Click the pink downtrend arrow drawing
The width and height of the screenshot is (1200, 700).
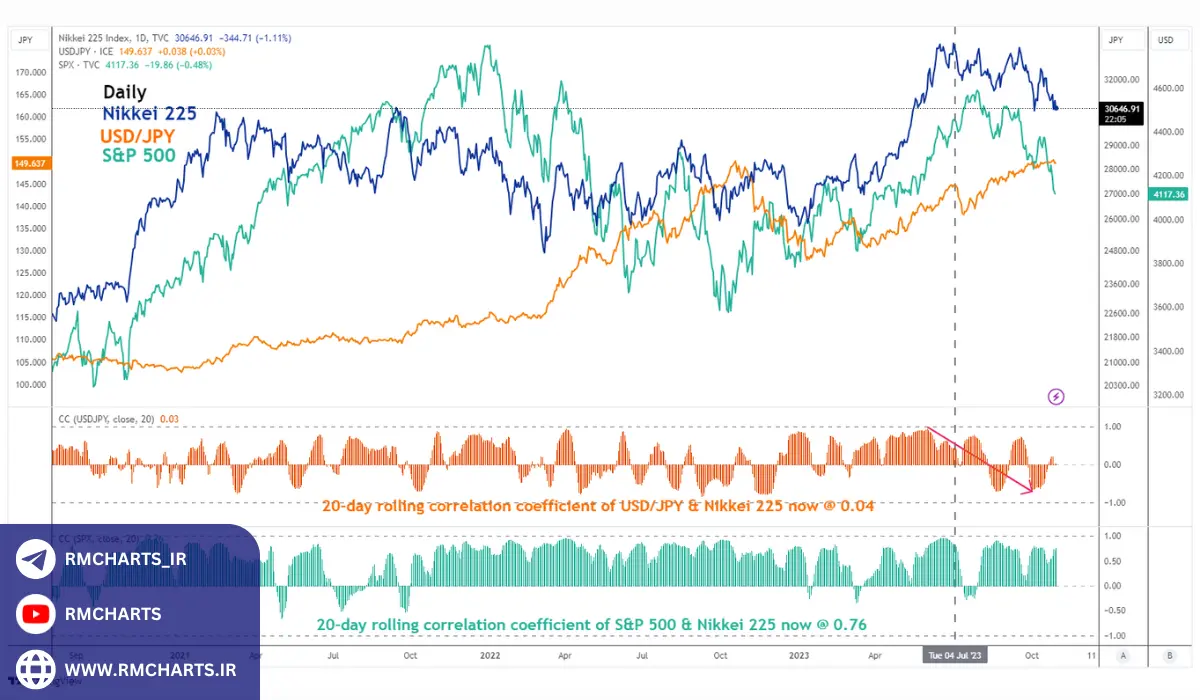(x=979, y=459)
